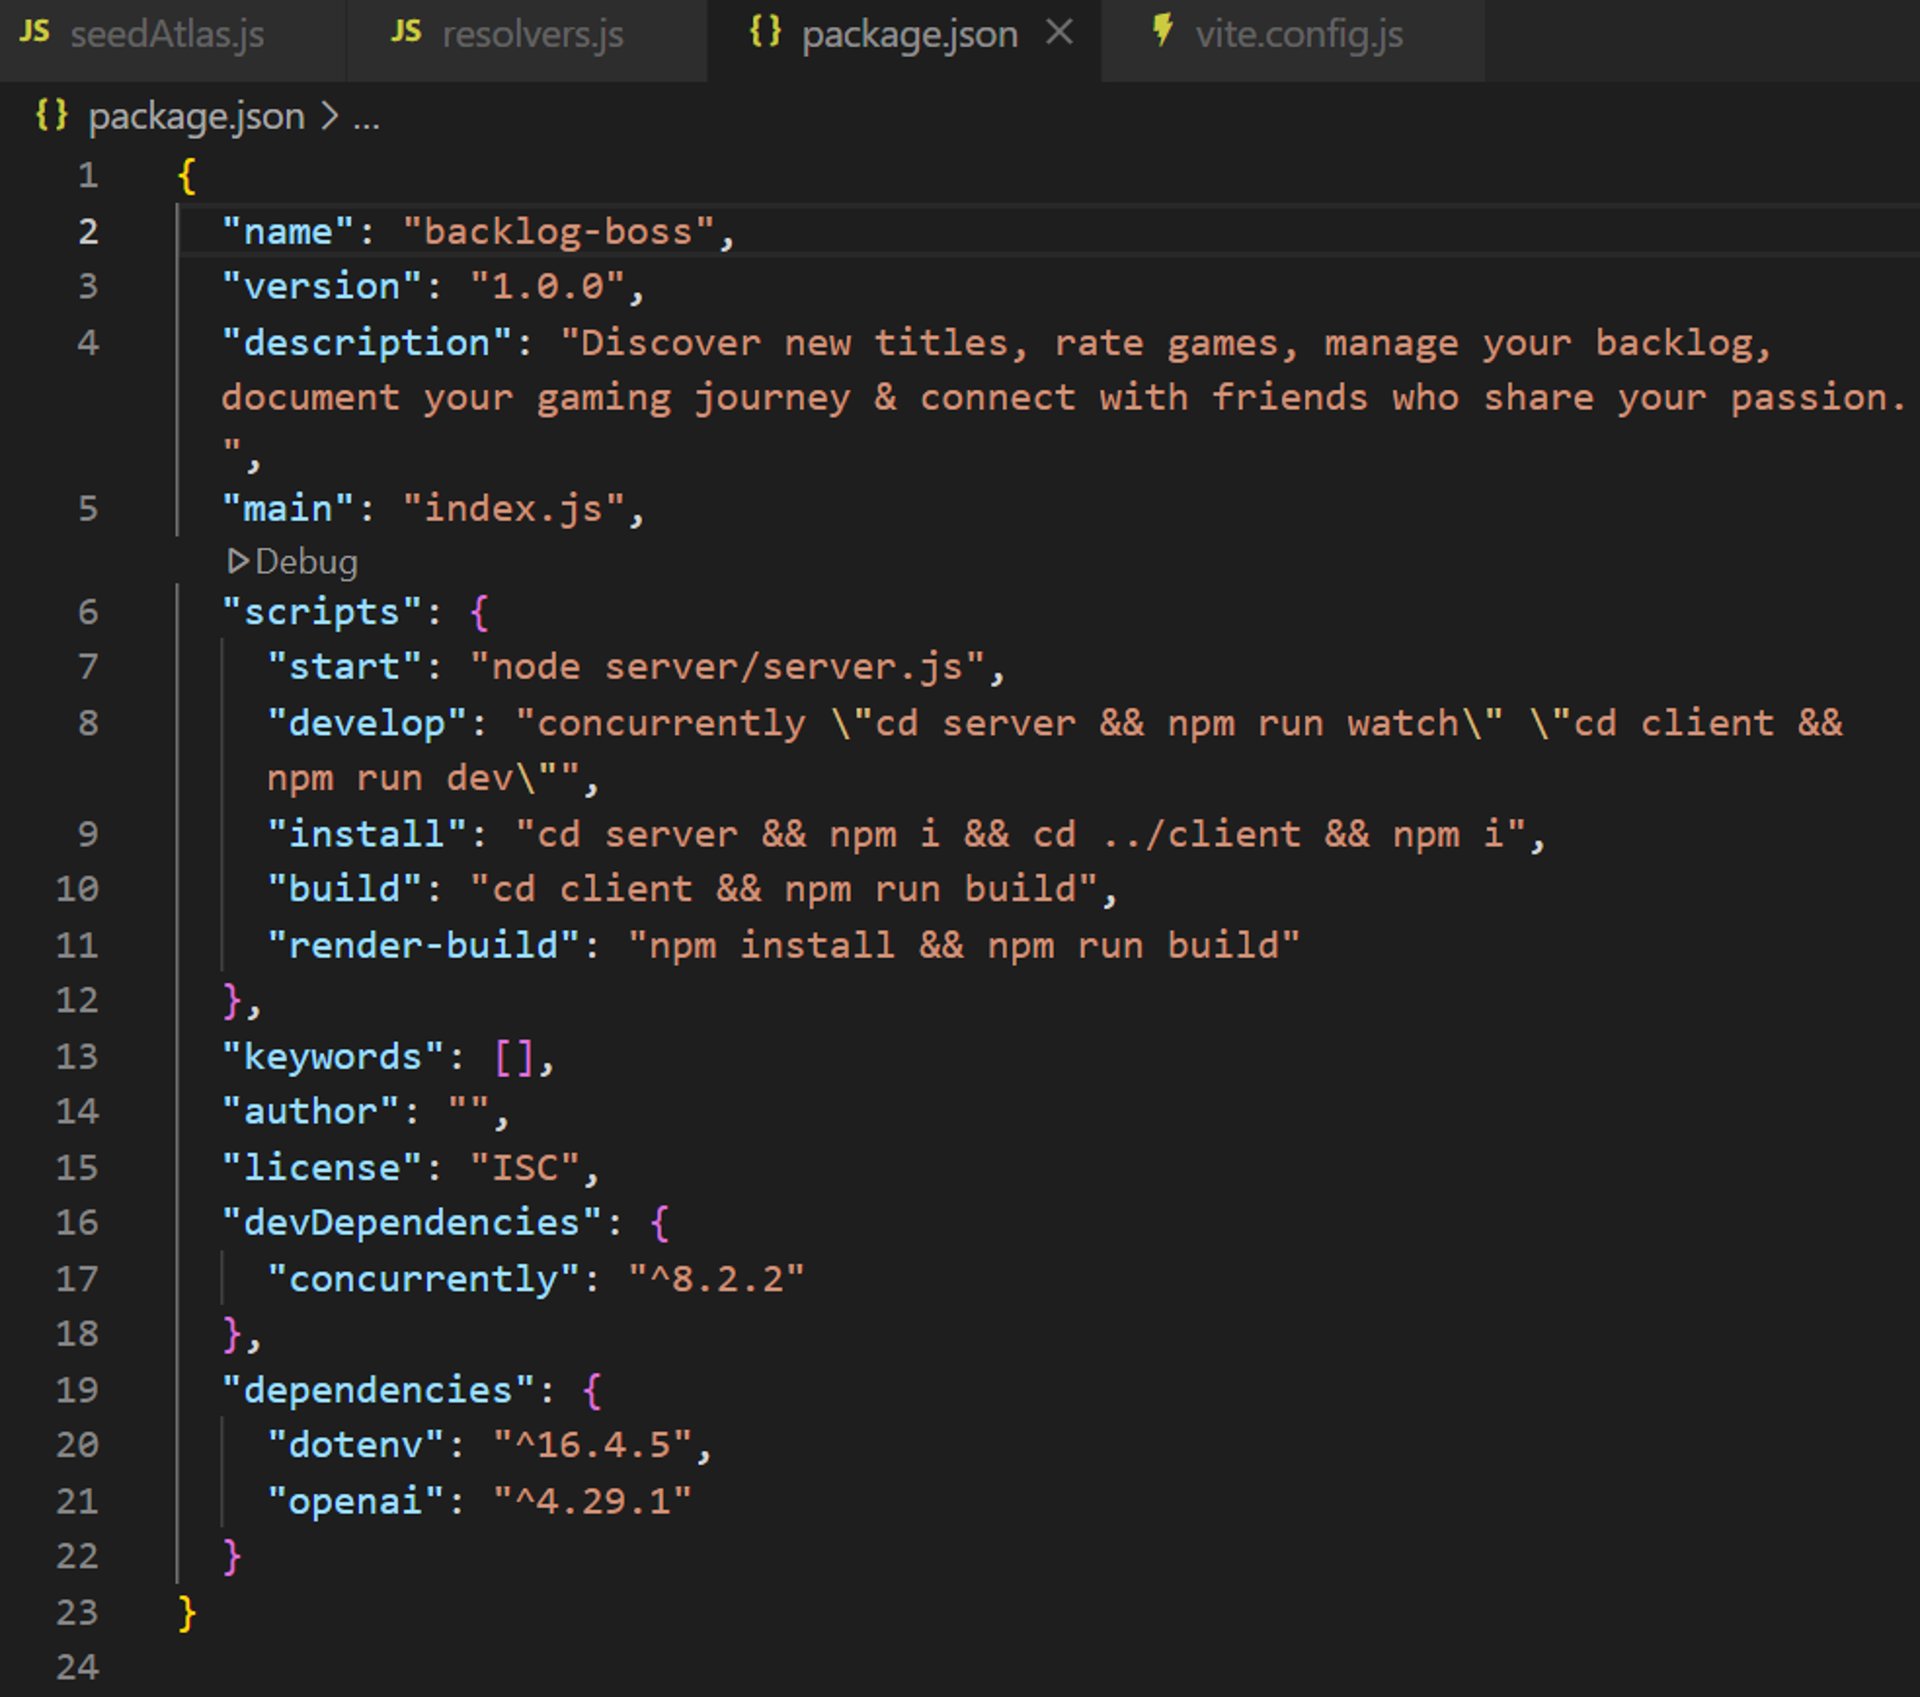The image size is (1920, 1697).
Task: Place cursor in the "backlog-boss" name value
Action: [x=558, y=232]
